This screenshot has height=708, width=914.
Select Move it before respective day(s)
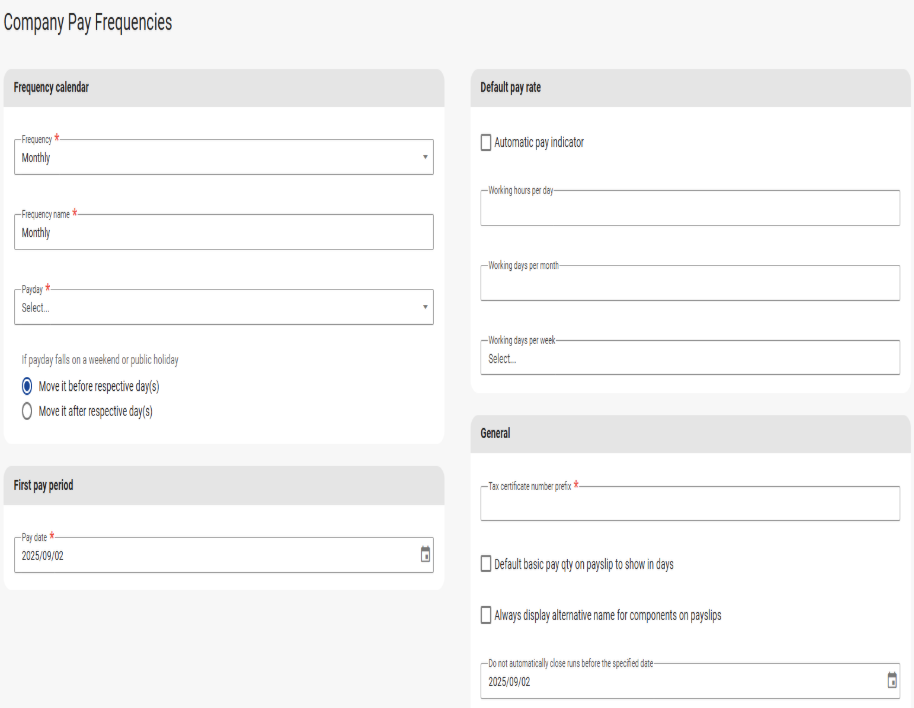tap(27, 386)
